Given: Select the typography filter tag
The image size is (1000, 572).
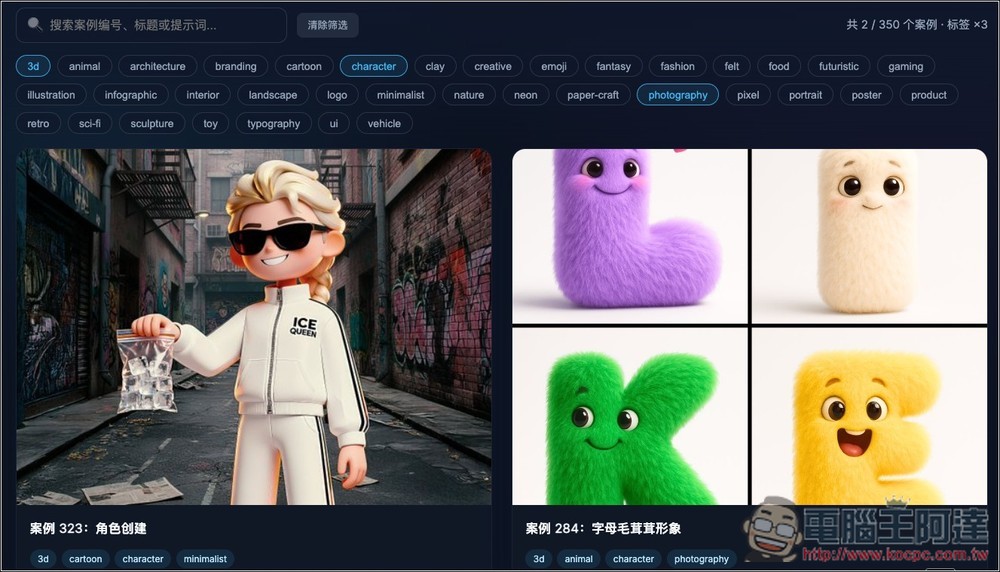Looking at the screenshot, I should 273,124.
